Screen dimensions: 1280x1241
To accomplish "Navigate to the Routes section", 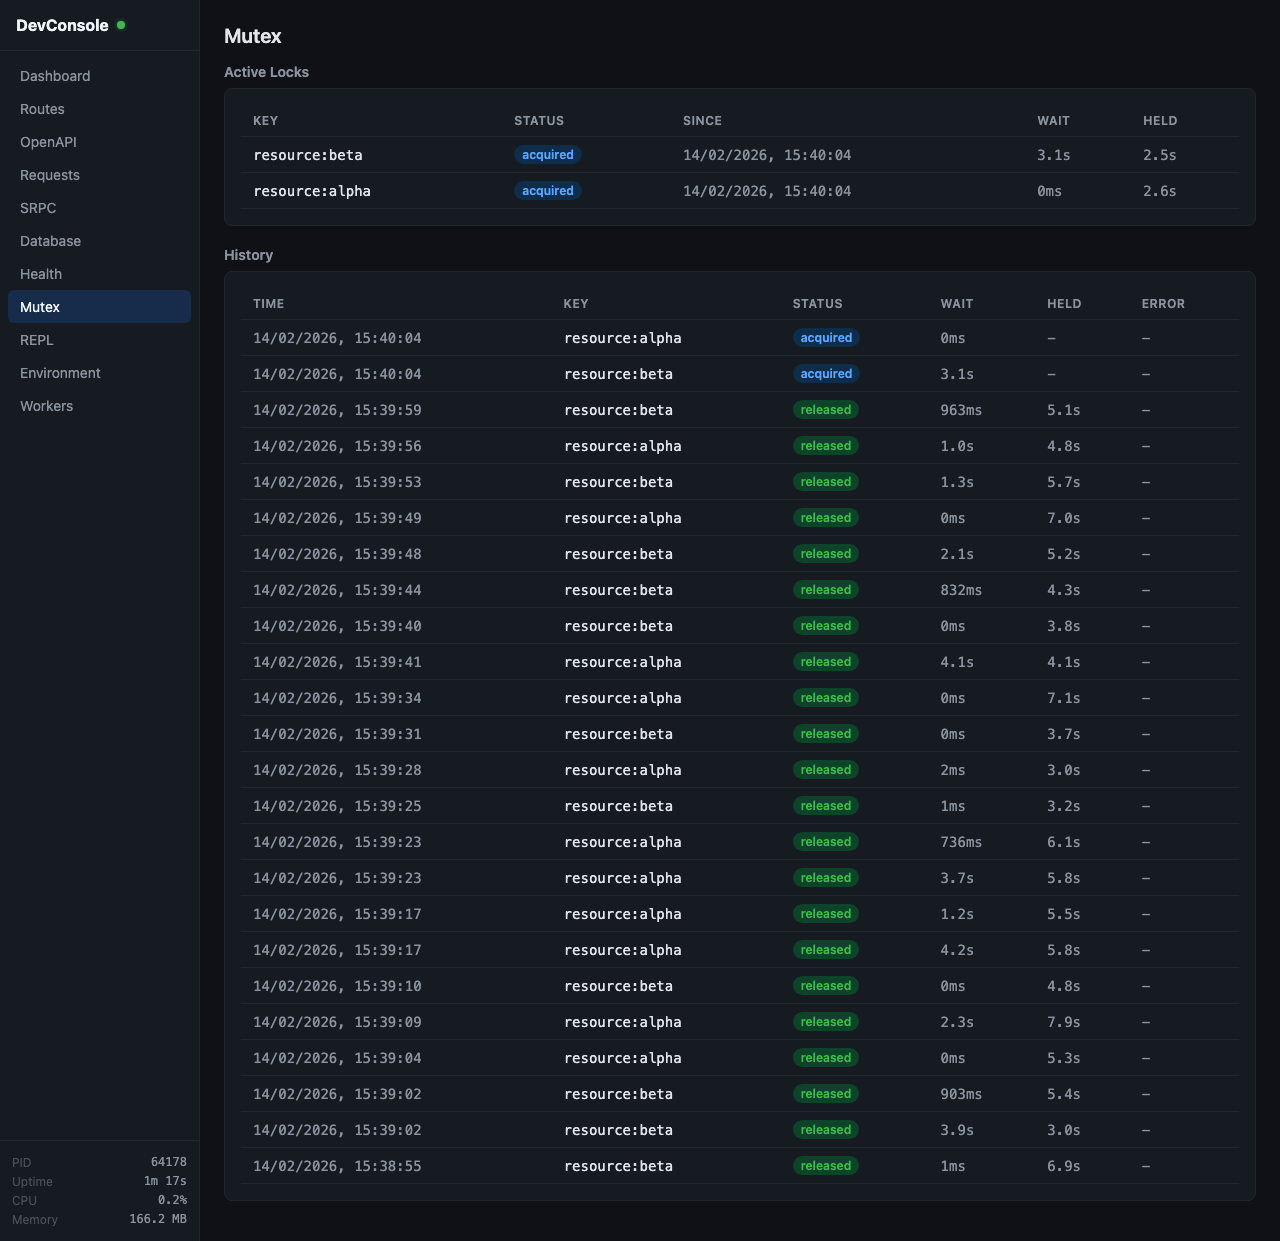I will pos(42,109).
